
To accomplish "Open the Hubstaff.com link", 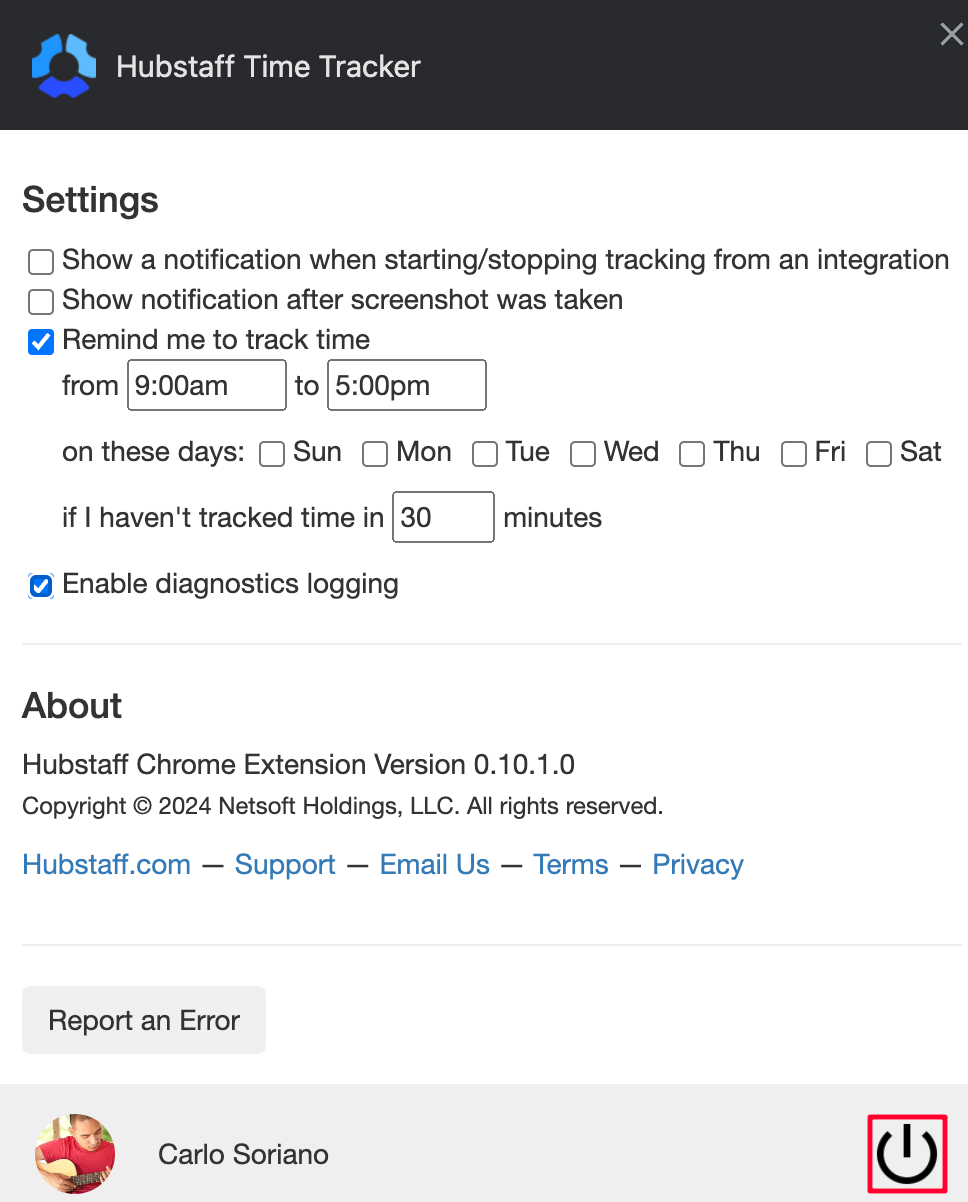I will pos(106,865).
